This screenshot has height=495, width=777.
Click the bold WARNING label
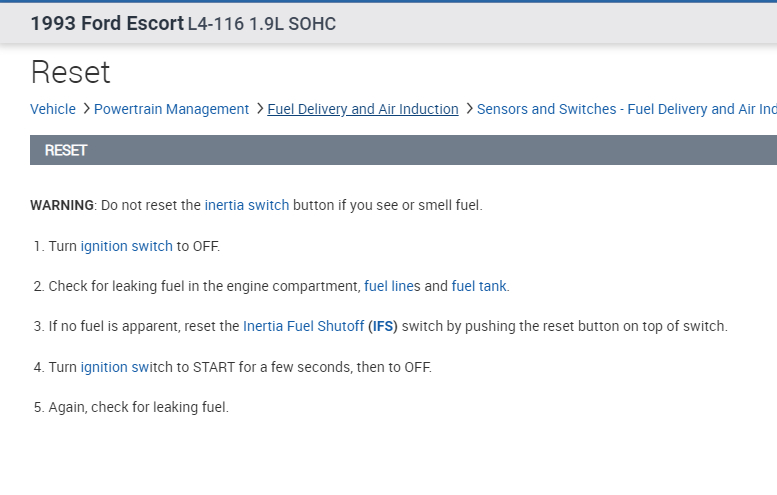click(62, 205)
